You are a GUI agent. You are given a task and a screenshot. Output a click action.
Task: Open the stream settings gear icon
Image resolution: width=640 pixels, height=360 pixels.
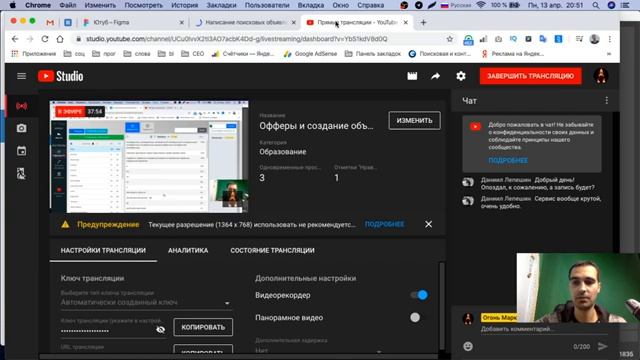[x=461, y=76]
